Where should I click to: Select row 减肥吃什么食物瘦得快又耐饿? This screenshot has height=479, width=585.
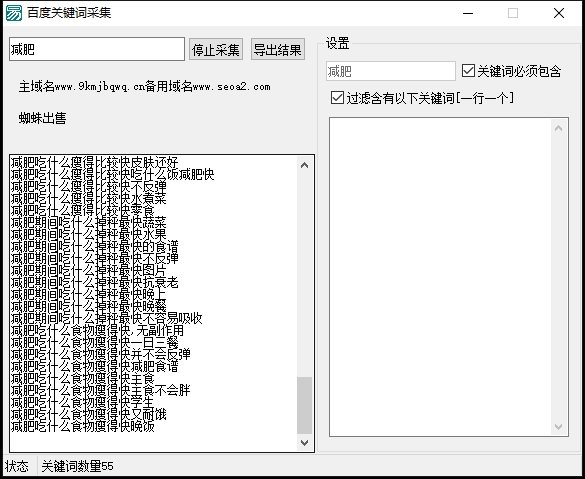pyautogui.click(x=88, y=414)
